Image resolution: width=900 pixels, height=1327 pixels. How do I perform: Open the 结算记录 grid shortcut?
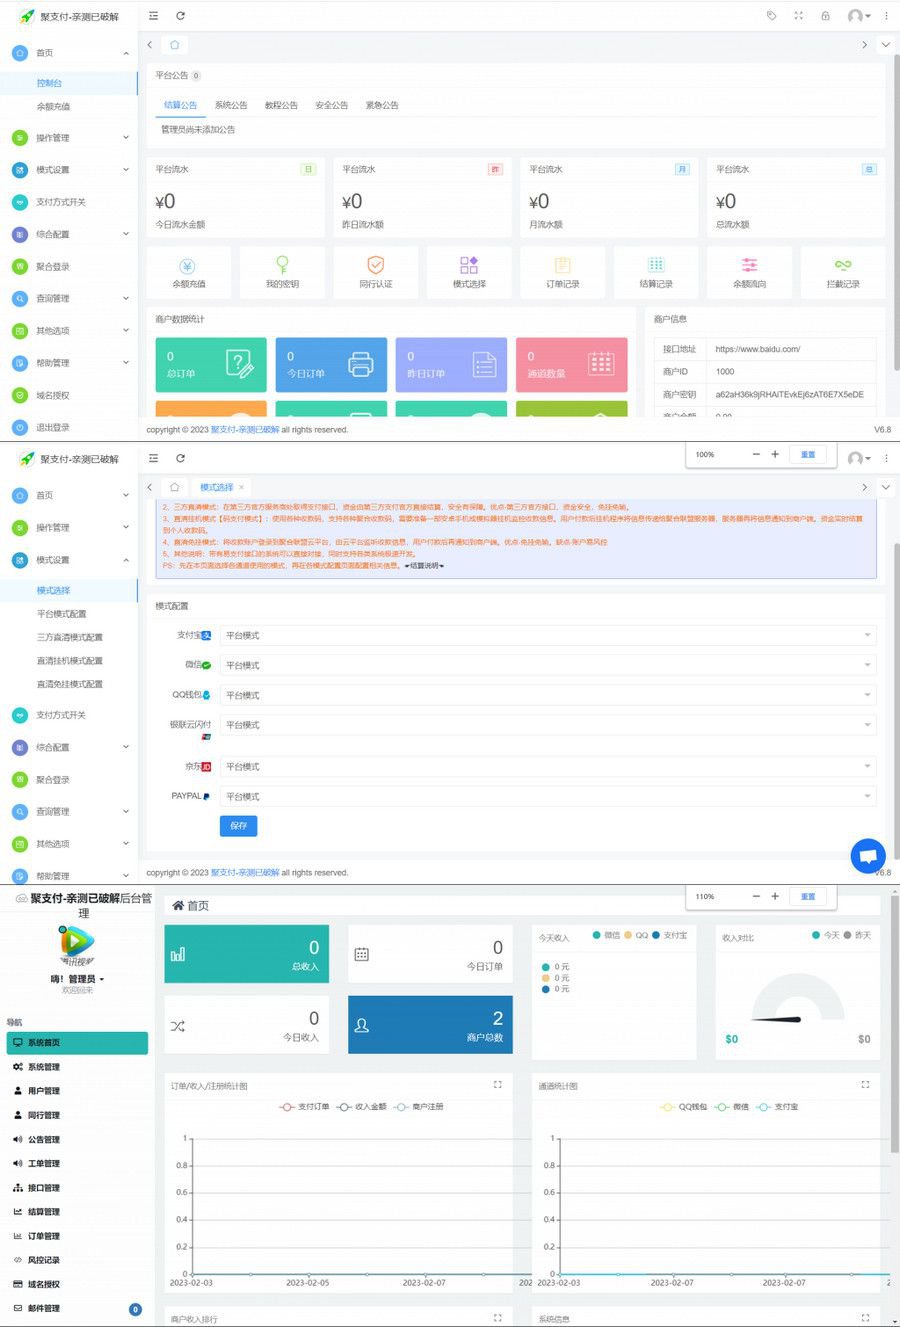pos(656,266)
